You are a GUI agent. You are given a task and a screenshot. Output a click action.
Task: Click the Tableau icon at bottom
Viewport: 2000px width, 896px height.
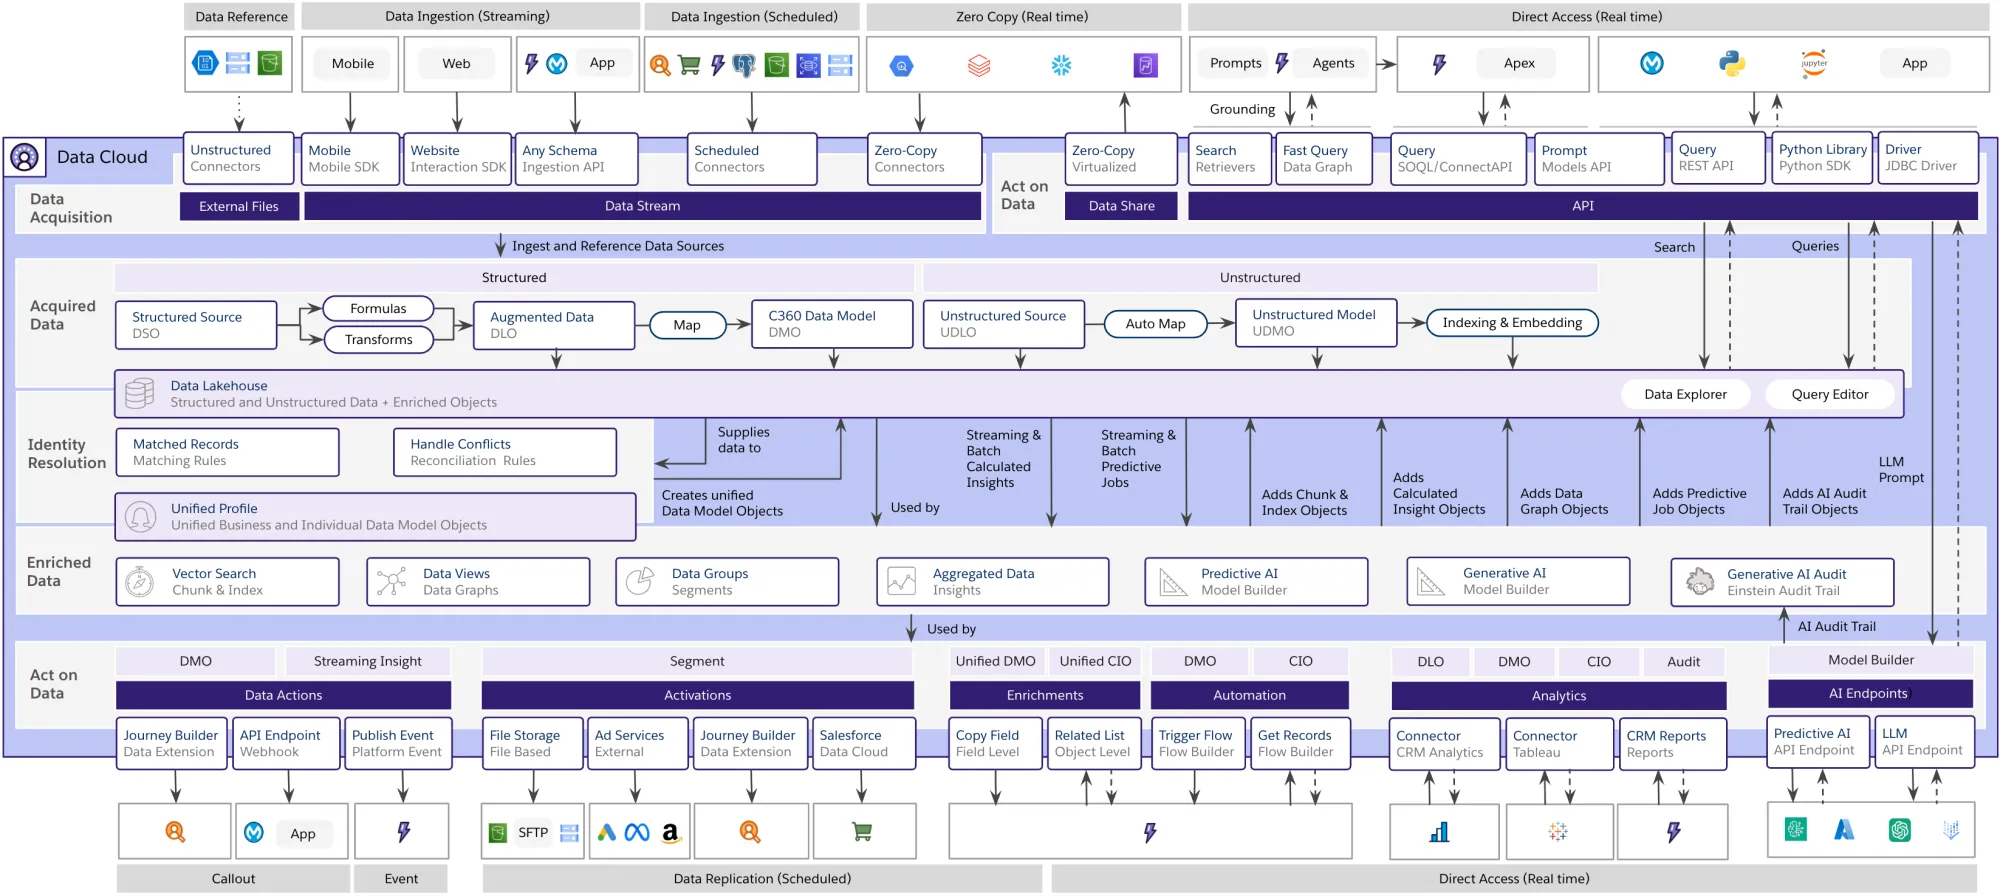[x=1557, y=831]
